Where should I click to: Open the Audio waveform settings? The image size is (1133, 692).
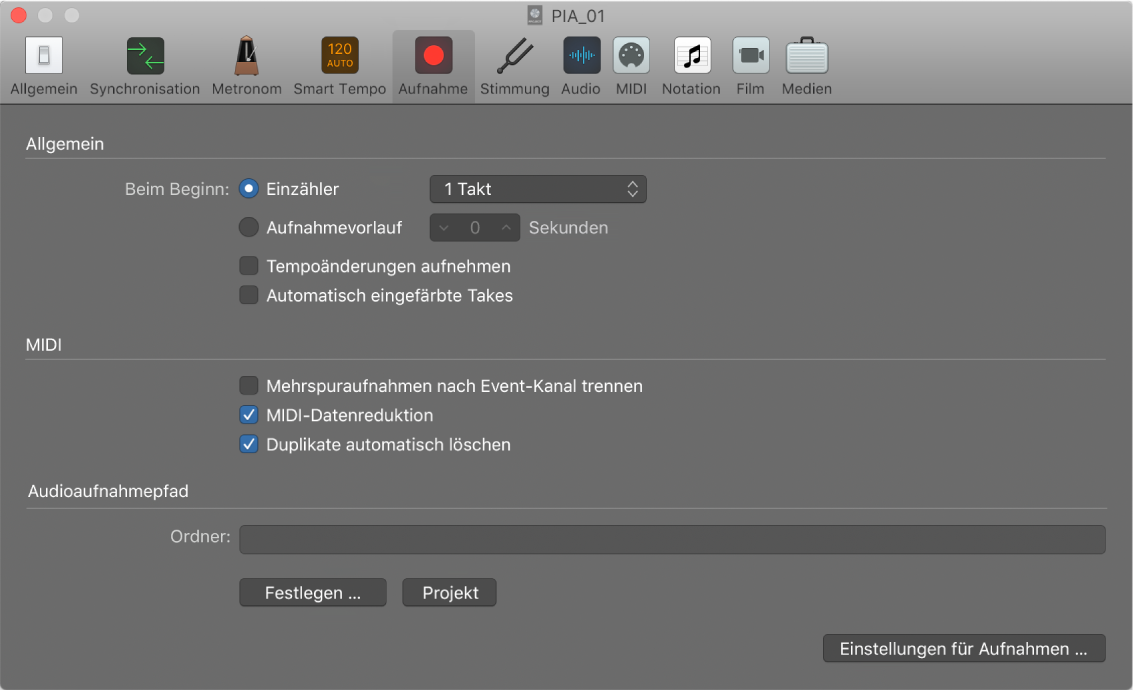point(581,56)
